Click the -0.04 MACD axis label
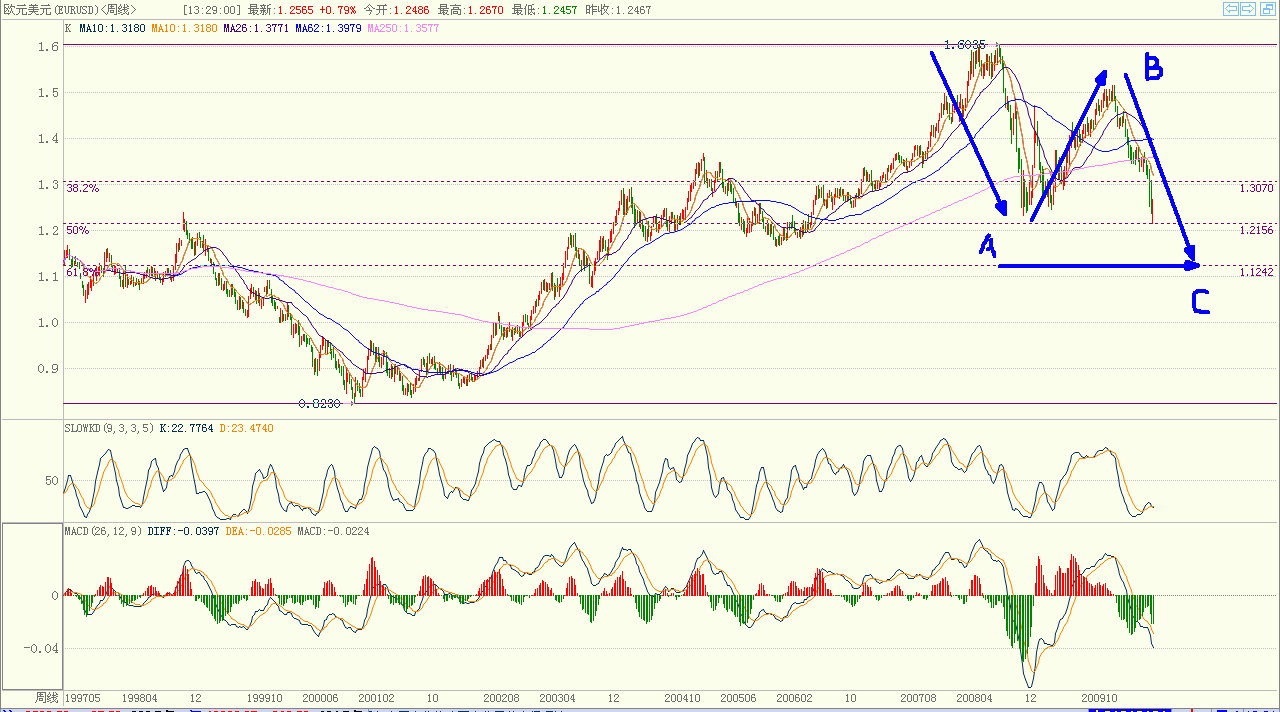The width and height of the screenshot is (1280, 712). click(39, 648)
